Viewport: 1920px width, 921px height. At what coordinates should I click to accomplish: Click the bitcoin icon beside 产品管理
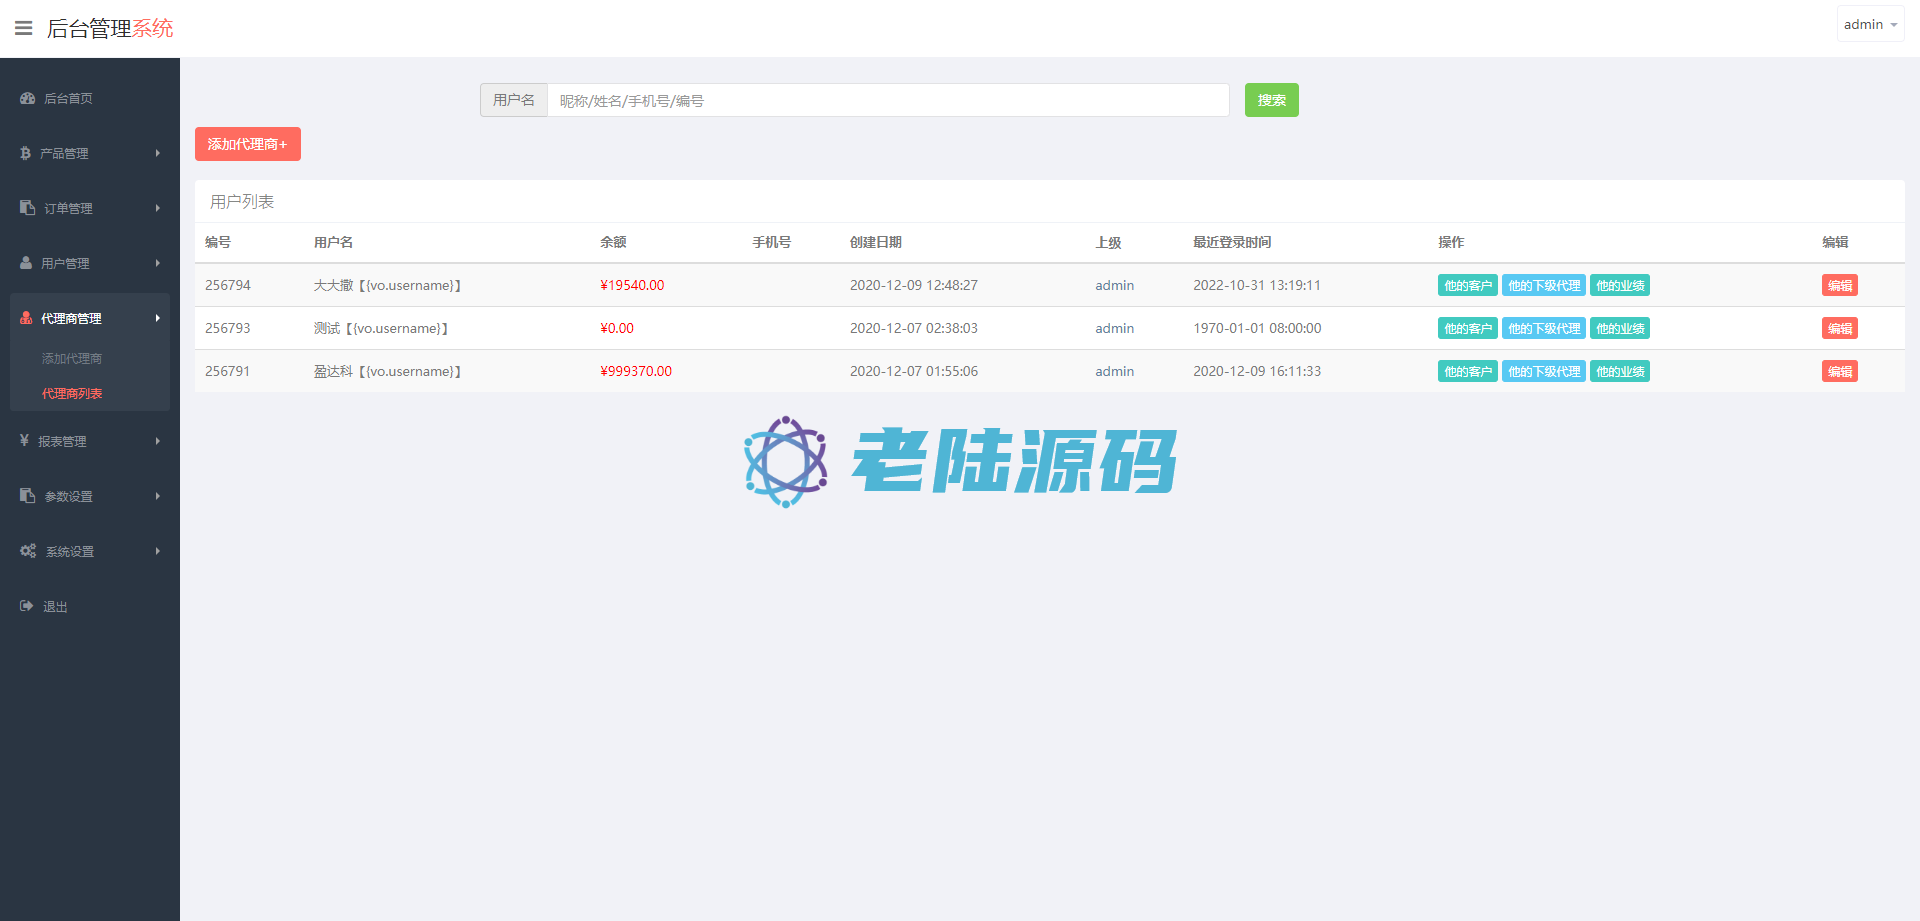(x=25, y=153)
